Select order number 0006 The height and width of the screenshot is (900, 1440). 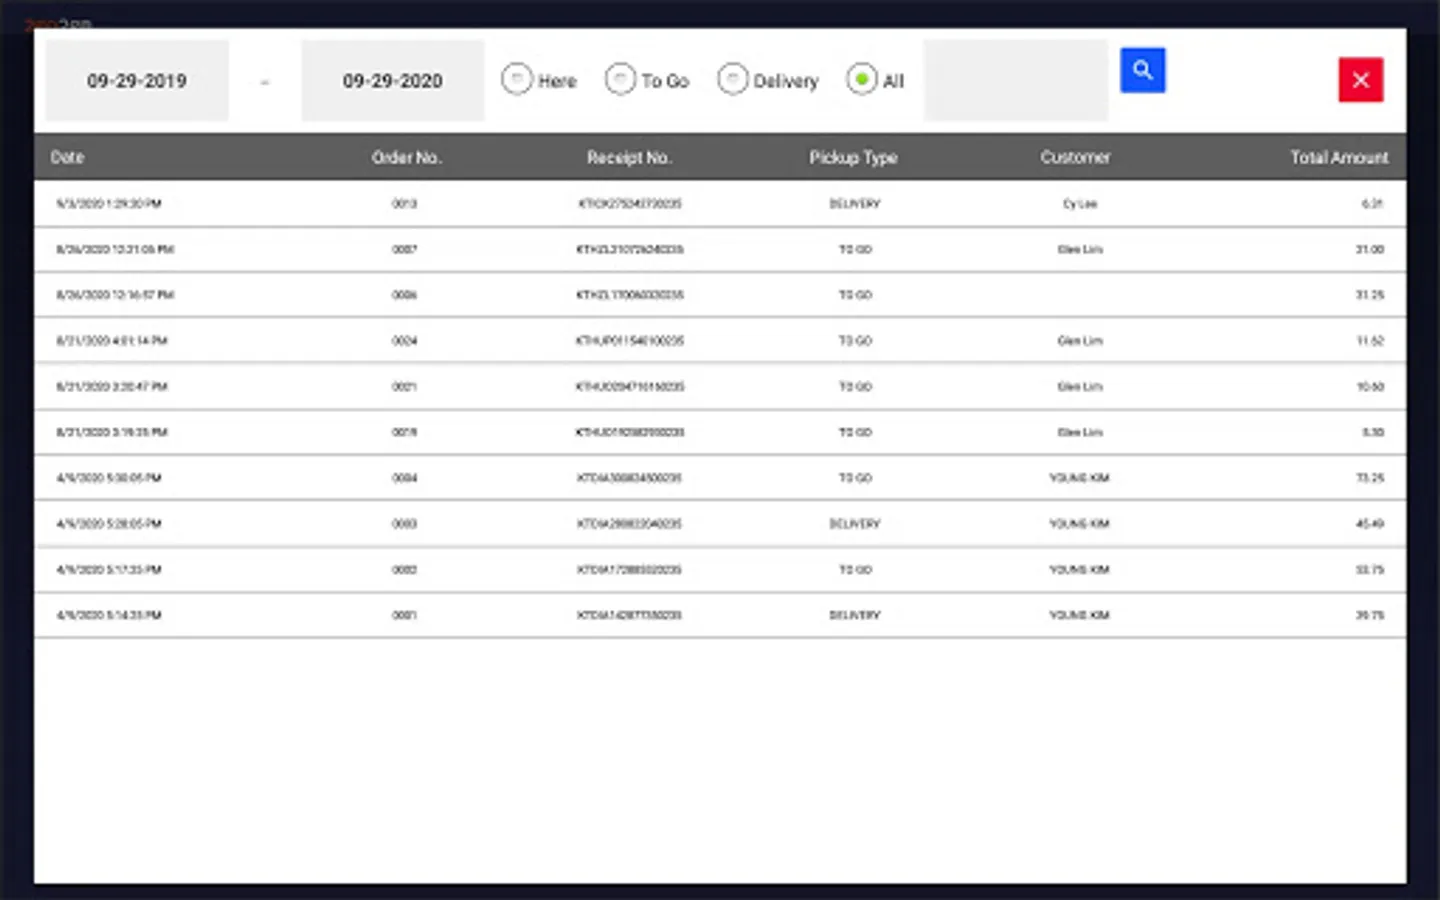coord(404,296)
